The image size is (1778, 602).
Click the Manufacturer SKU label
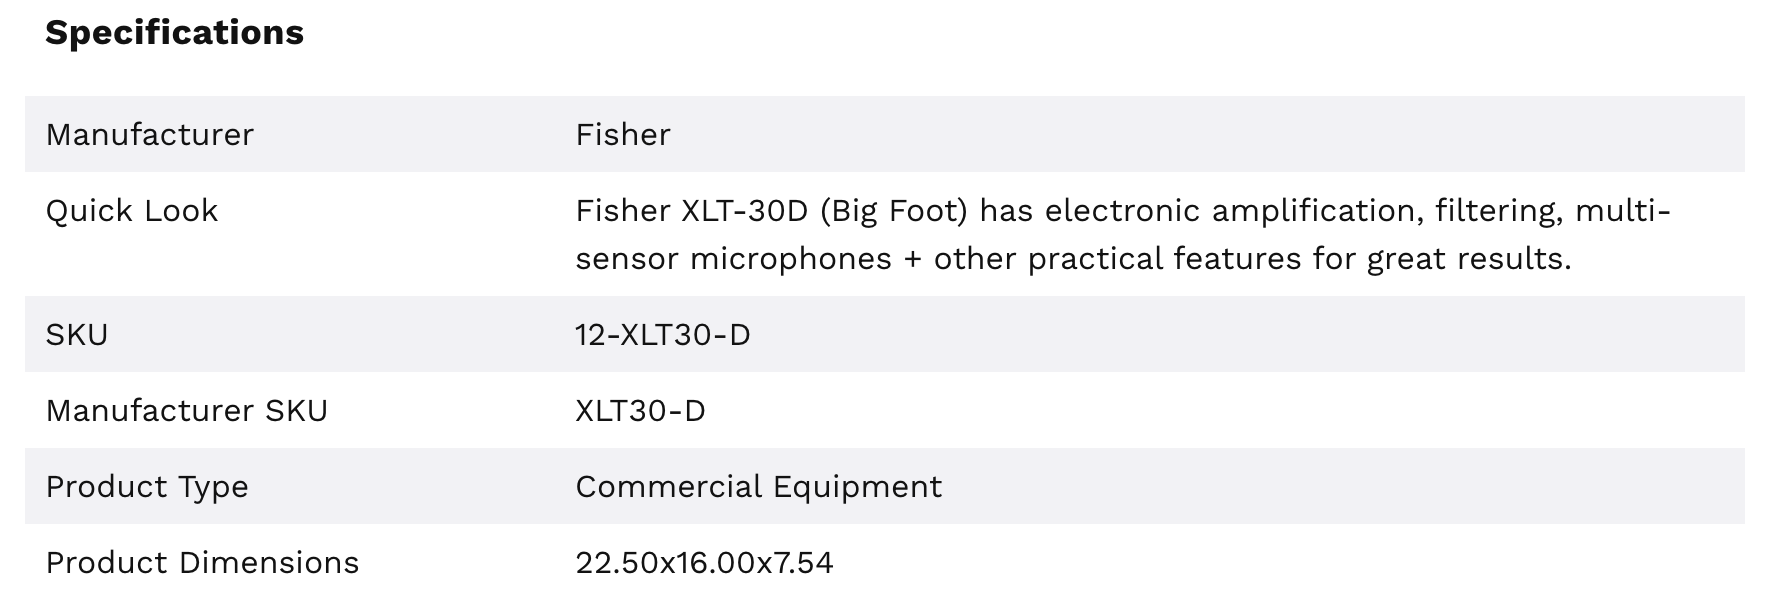(186, 411)
